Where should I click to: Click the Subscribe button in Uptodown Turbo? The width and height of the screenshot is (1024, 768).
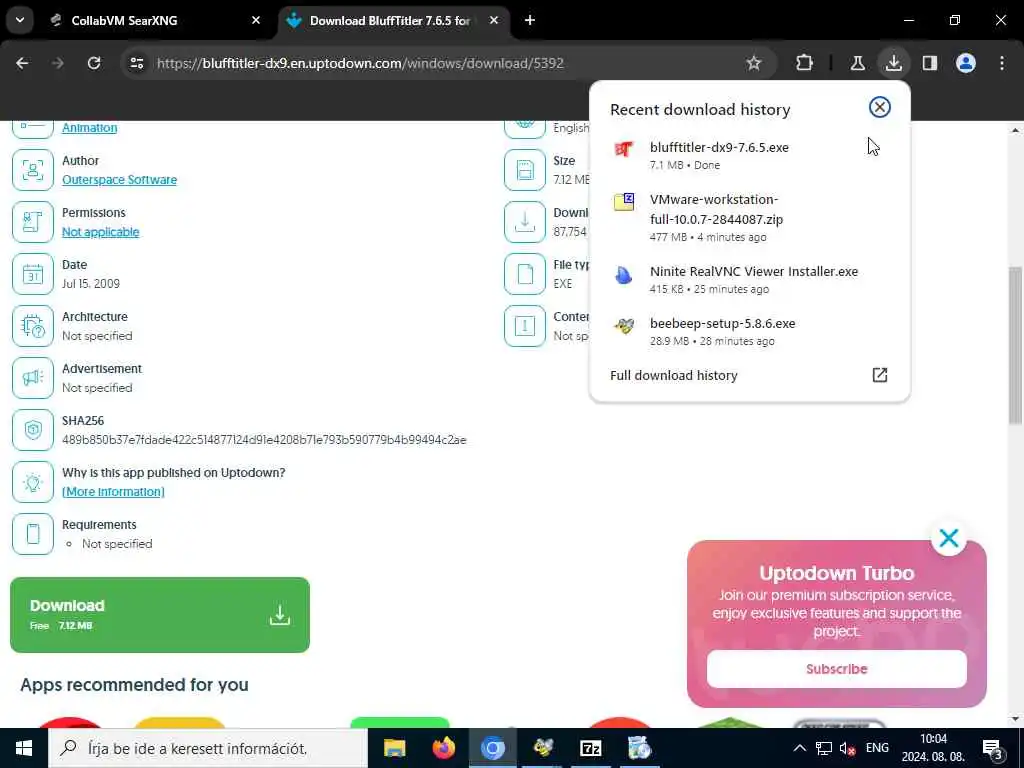click(837, 669)
